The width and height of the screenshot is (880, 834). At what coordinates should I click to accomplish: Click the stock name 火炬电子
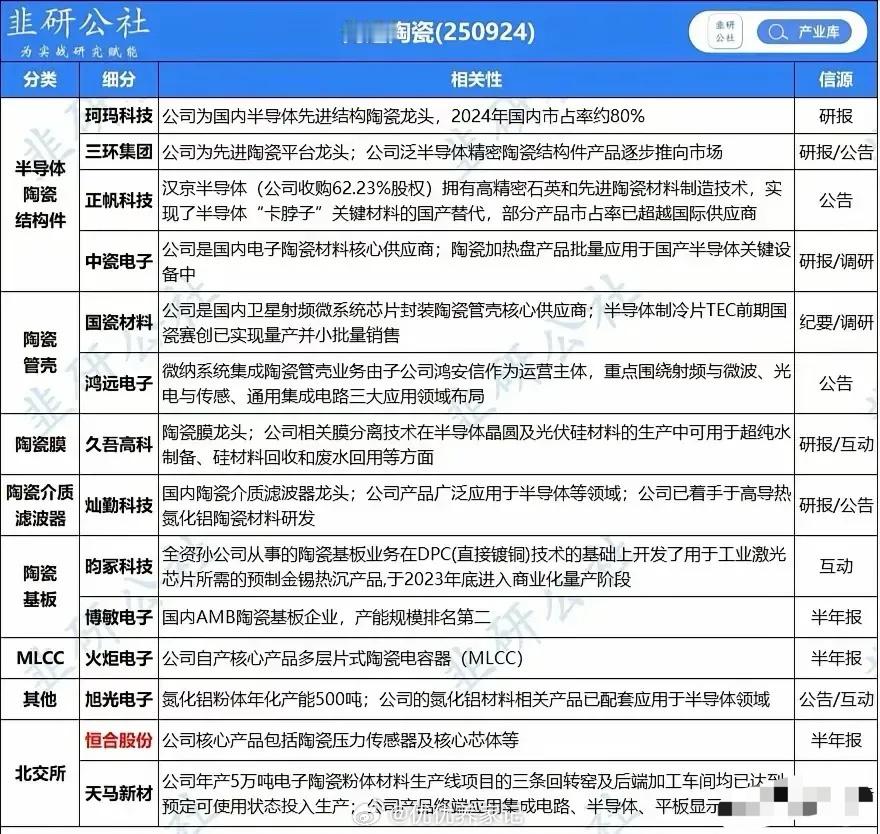tap(118, 658)
